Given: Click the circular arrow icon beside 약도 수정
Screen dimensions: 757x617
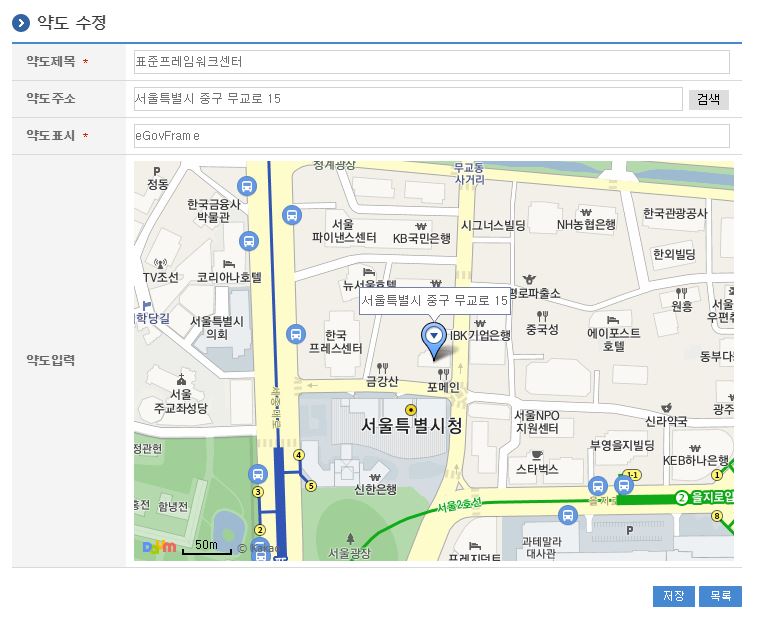Looking at the screenshot, I should click(21, 22).
